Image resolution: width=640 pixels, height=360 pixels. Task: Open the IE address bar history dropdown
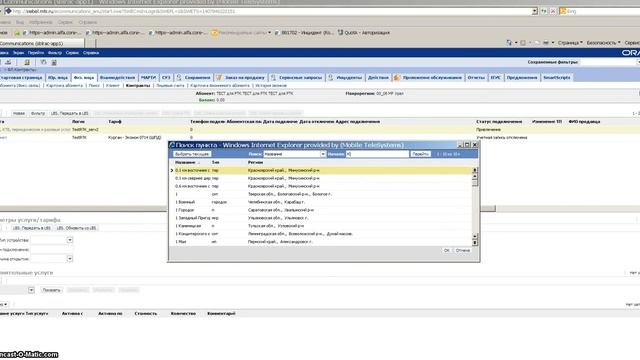535,11
